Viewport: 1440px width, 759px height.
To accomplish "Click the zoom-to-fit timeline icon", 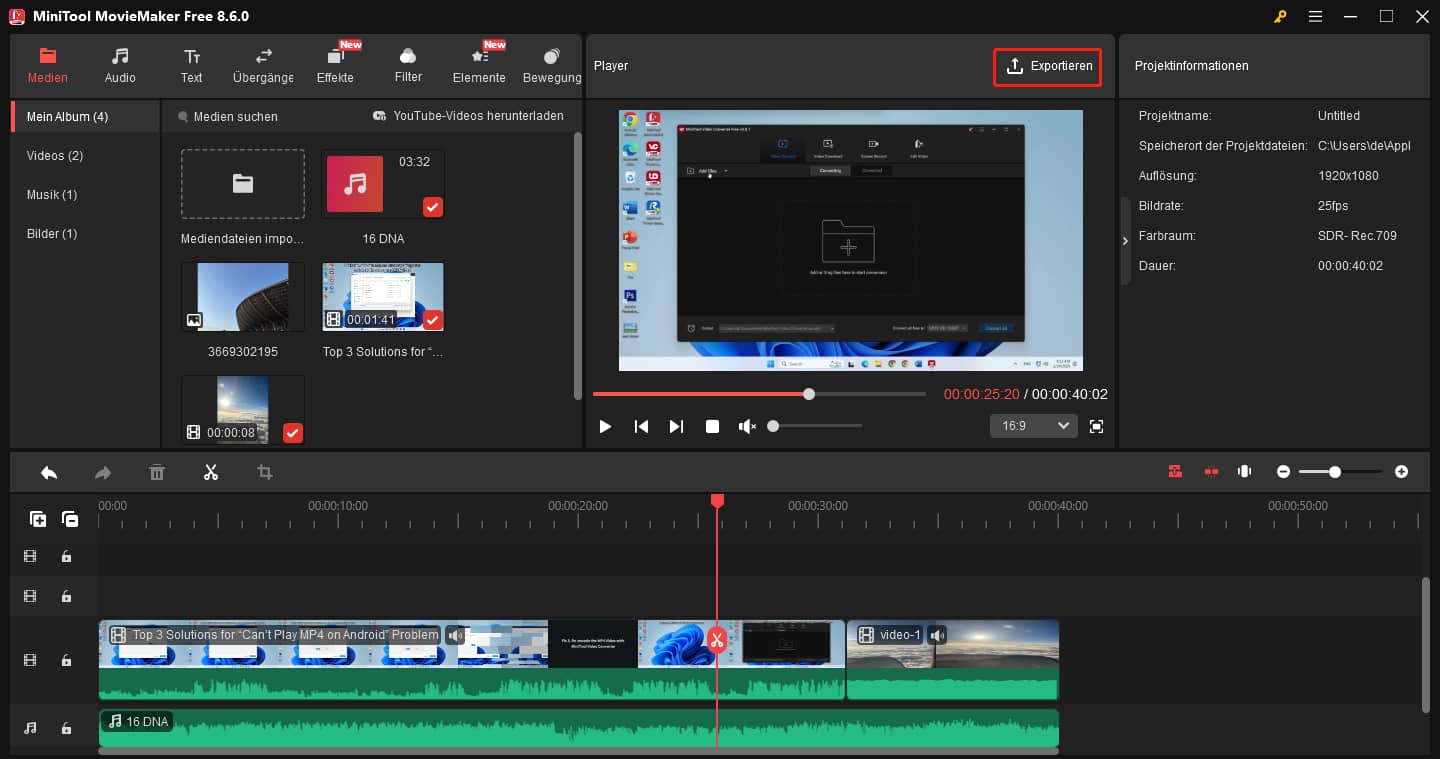I will (1244, 471).
